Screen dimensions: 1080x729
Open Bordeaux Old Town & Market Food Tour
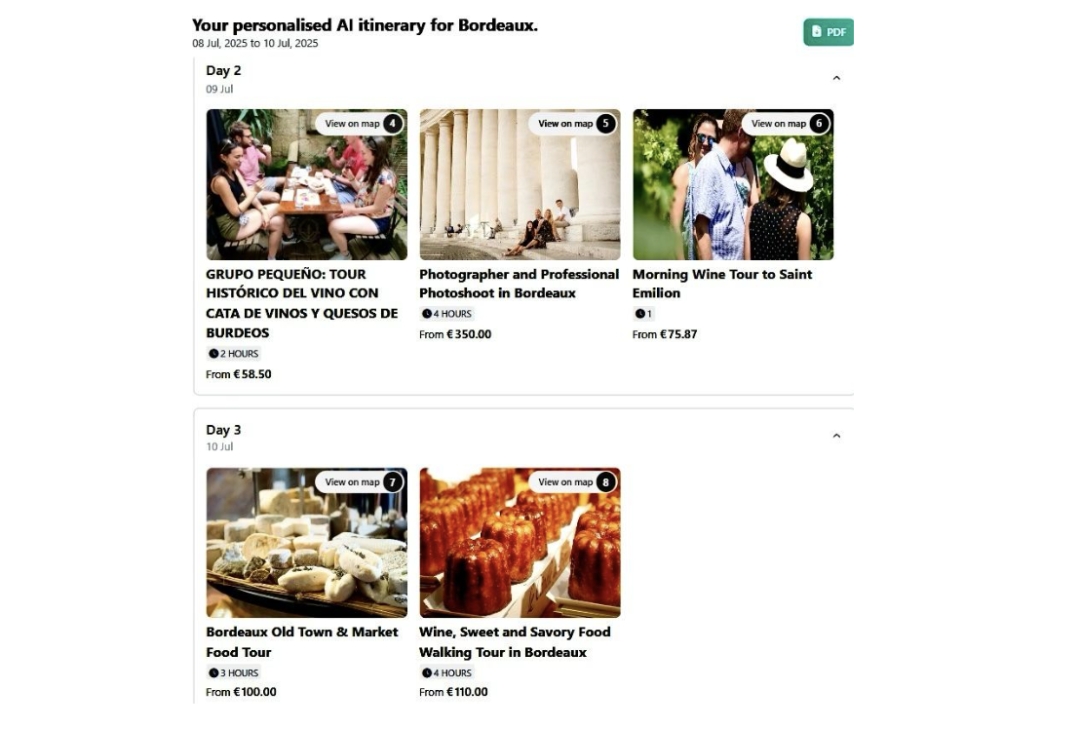pyautogui.click(x=302, y=641)
